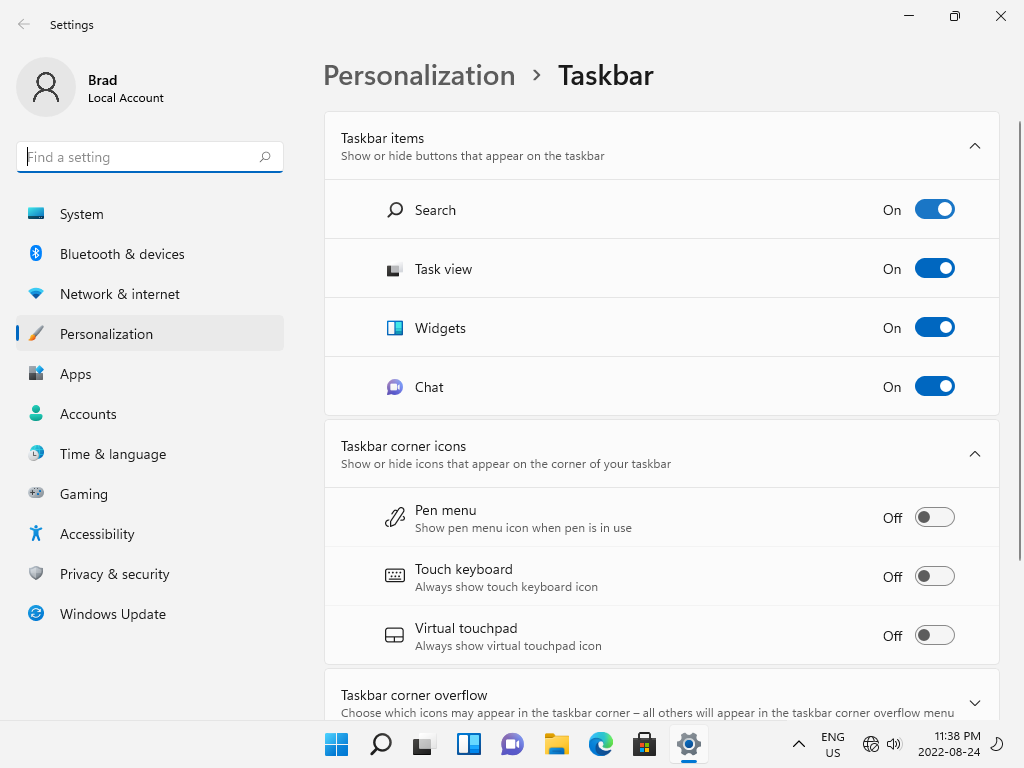Image resolution: width=1024 pixels, height=768 pixels.
Task: Open Task view from the taskbar
Action: coord(424,744)
